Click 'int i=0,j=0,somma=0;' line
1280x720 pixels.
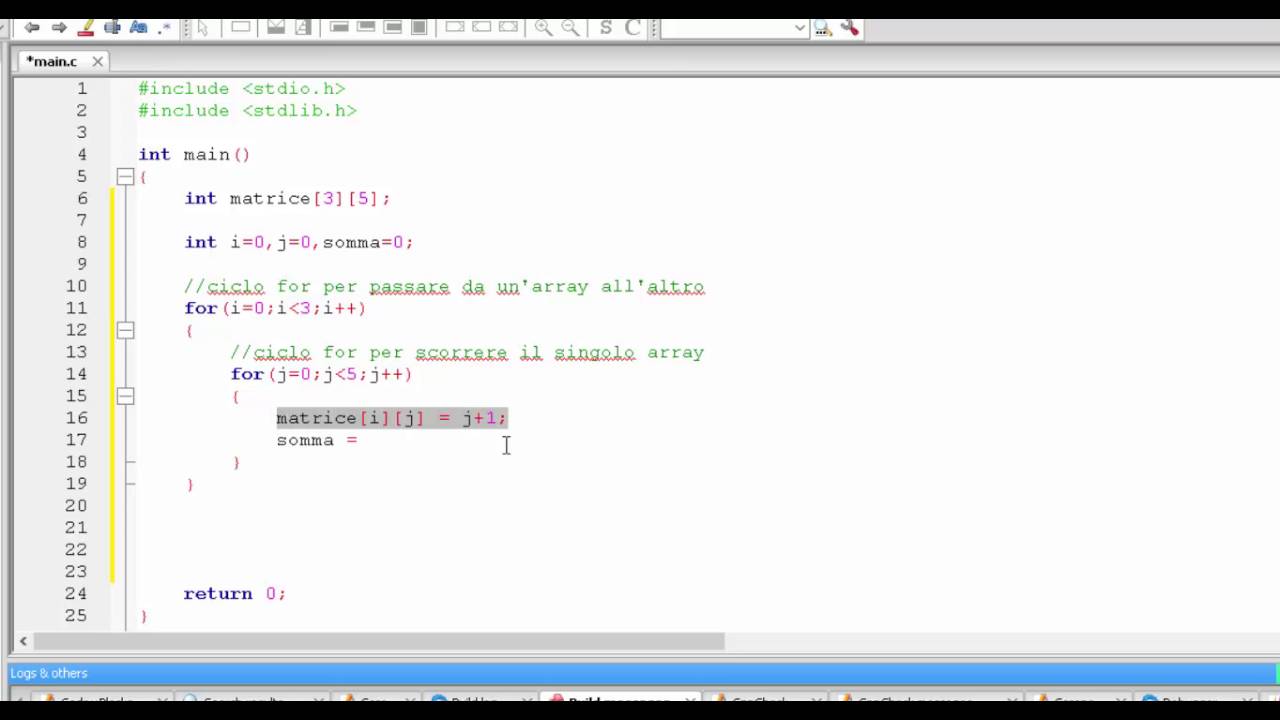(x=299, y=242)
